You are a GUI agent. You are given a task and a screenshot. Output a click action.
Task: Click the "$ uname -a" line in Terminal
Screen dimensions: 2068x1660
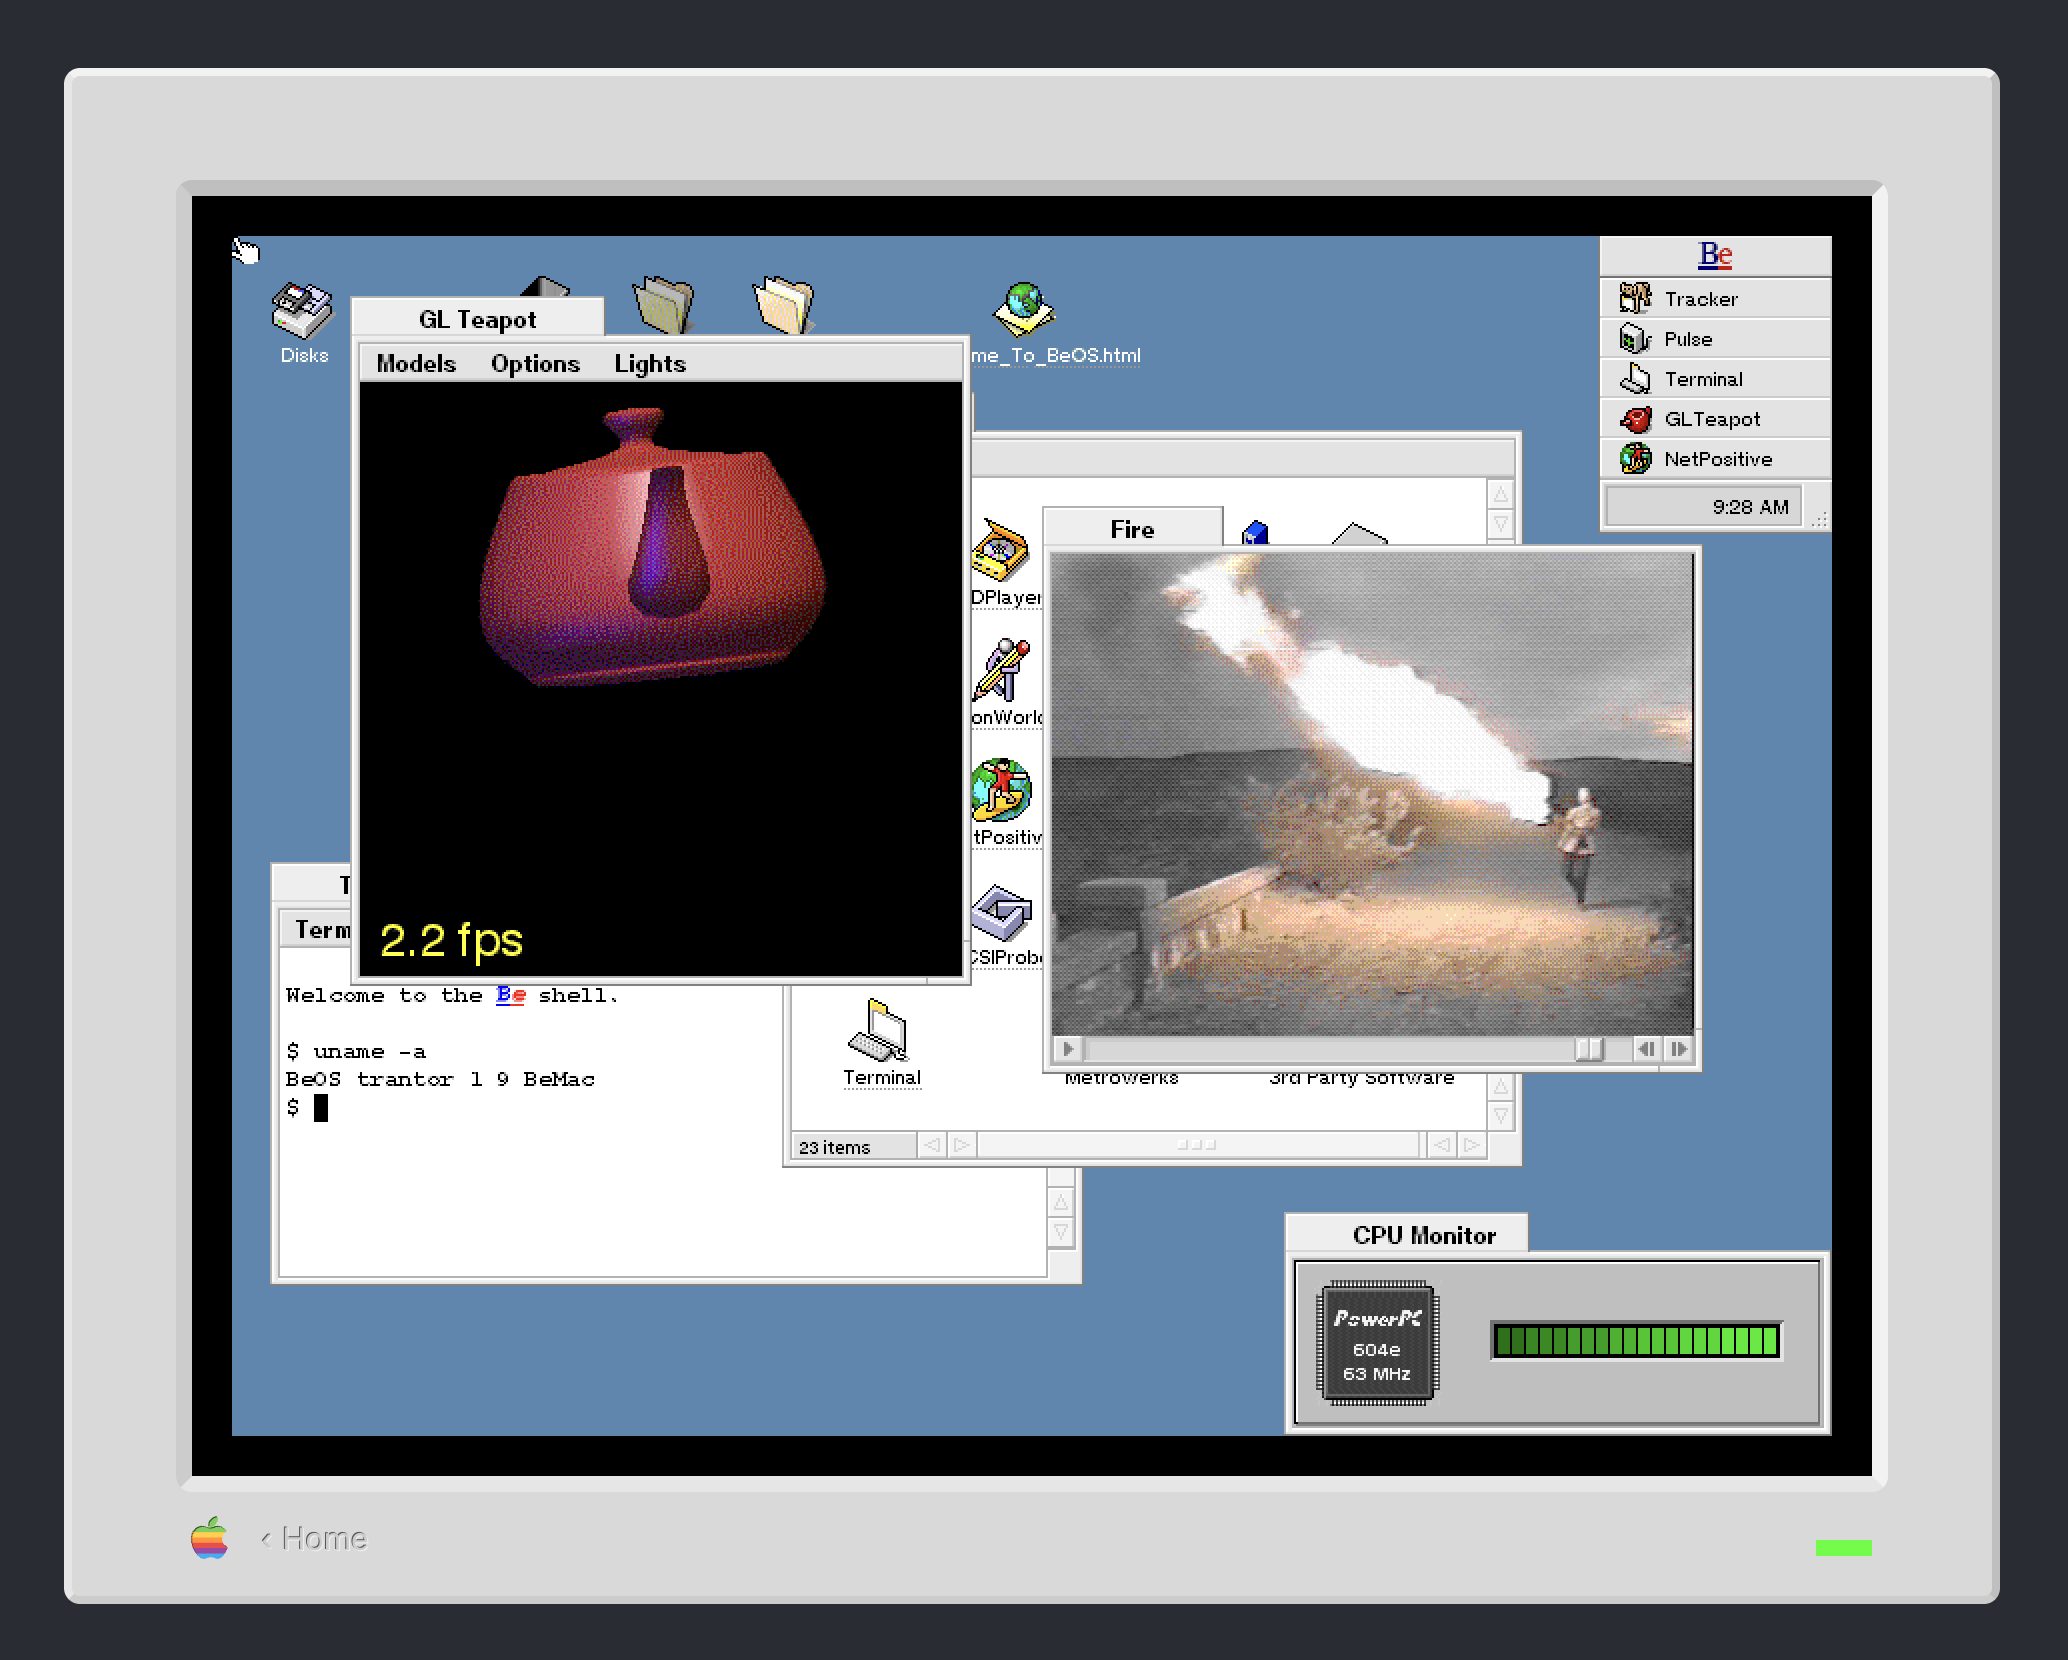356,1052
